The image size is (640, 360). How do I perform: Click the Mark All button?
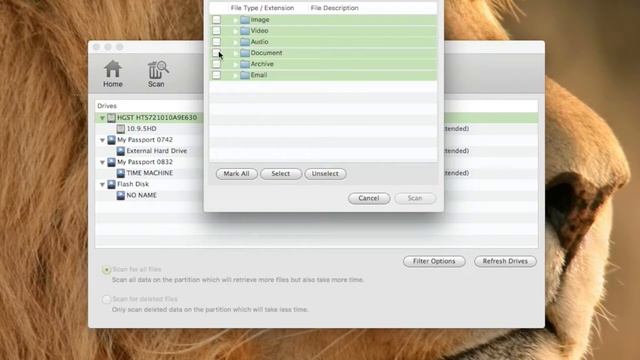tap(236, 174)
